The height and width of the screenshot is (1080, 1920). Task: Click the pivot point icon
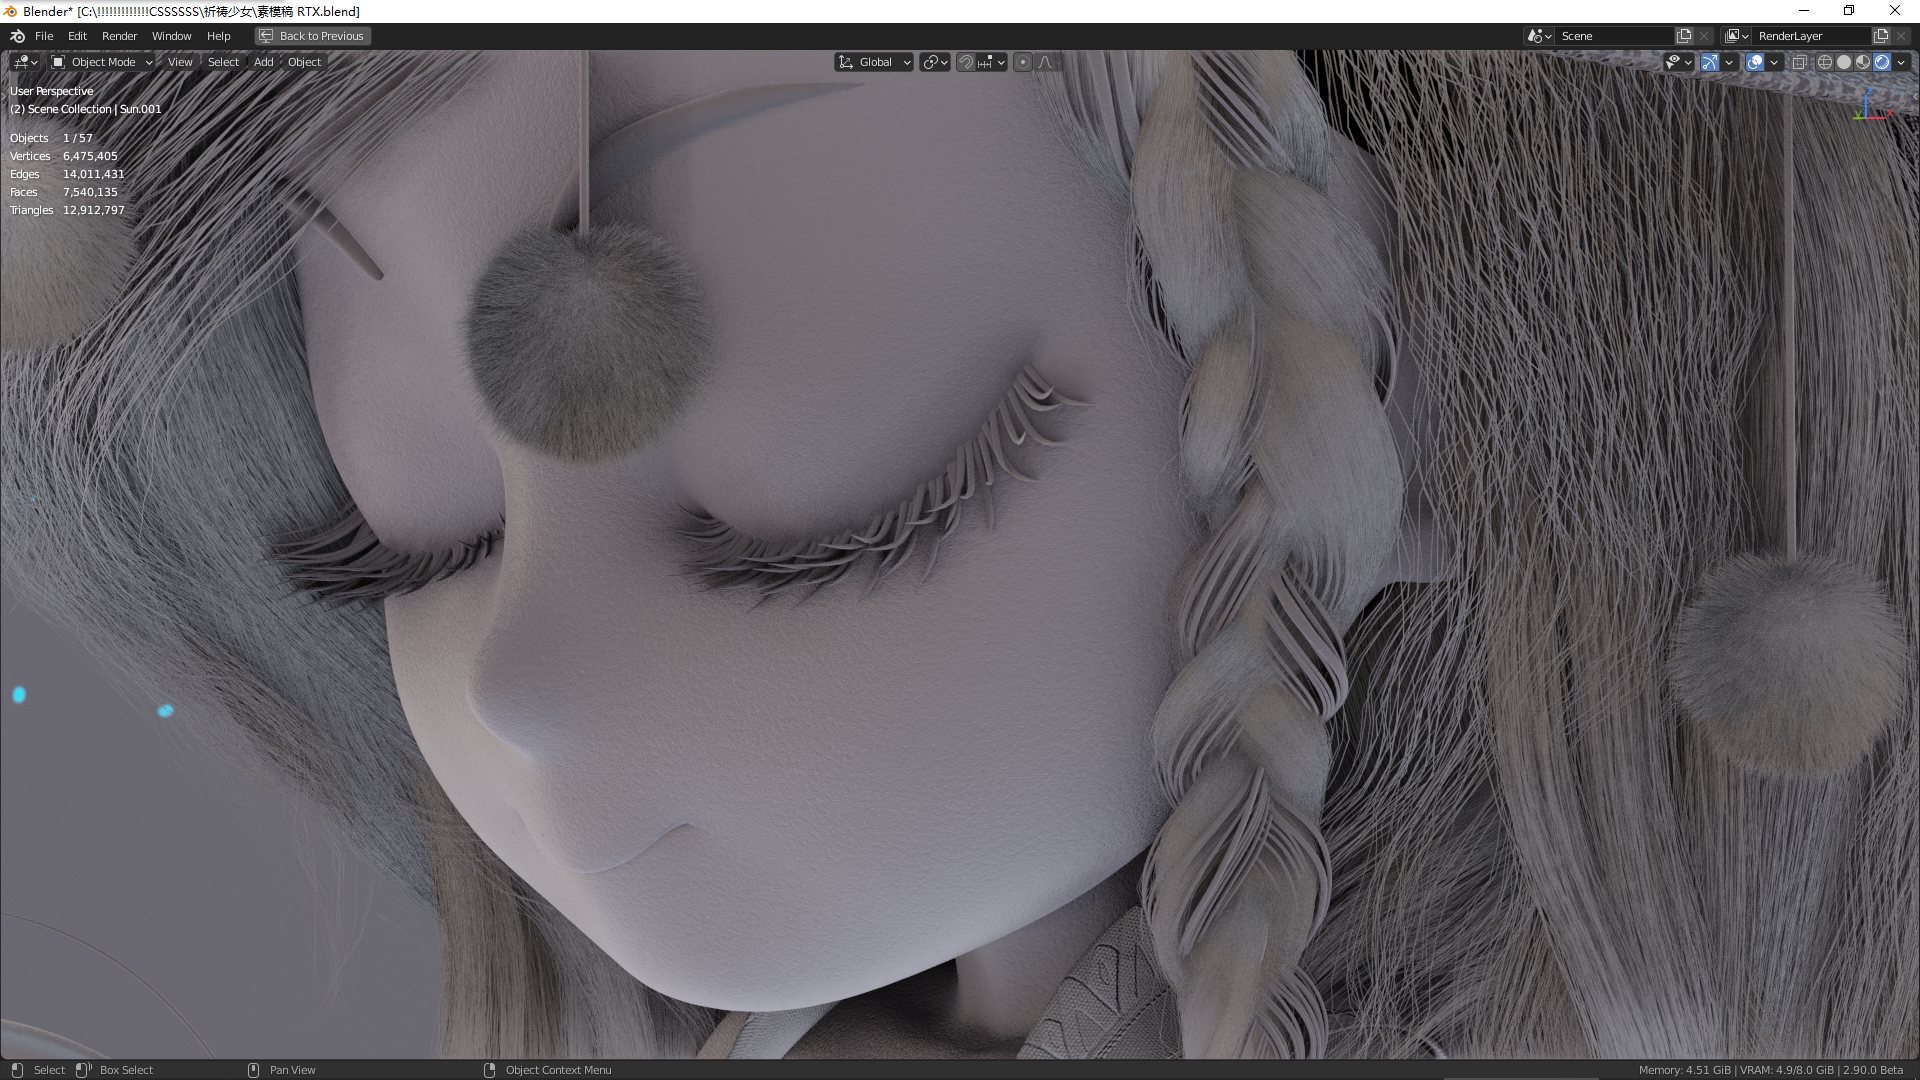(x=930, y=62)
